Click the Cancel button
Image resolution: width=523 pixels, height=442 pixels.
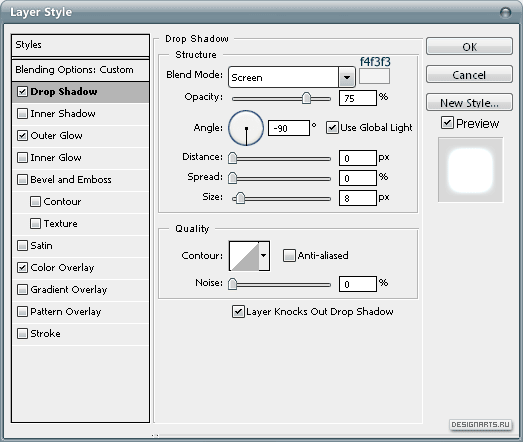click(x=469, y=74)
